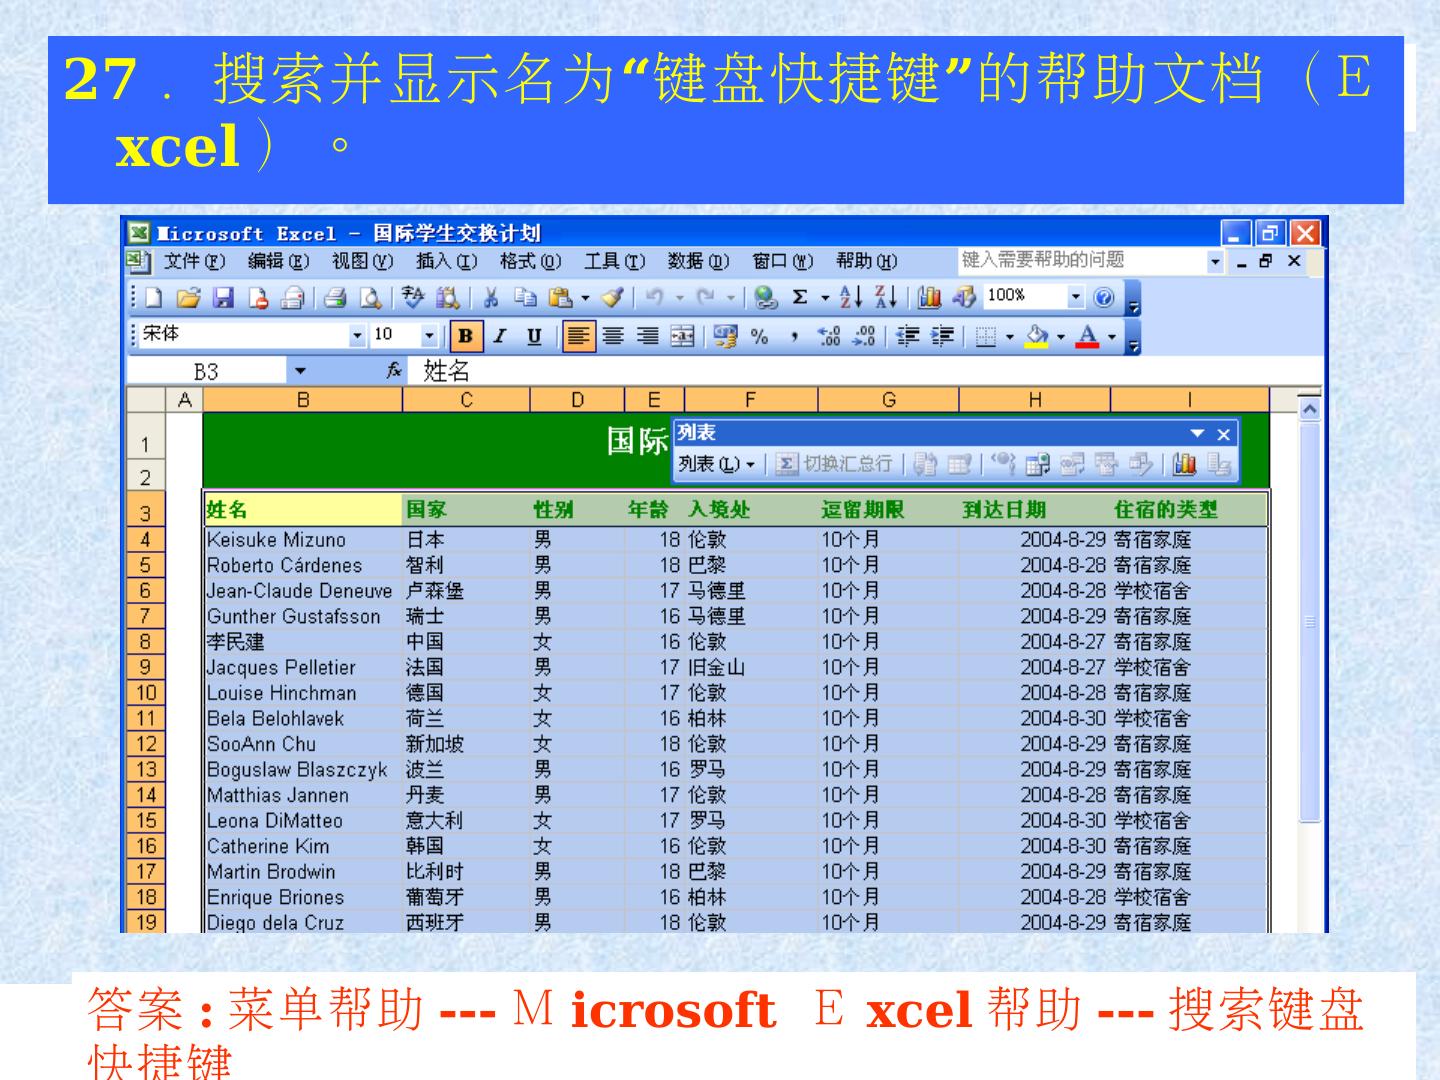Expand the Font Color dropdown arrow
The height and width of the screenshot is (1080, 1440).
pos(1112,337)
